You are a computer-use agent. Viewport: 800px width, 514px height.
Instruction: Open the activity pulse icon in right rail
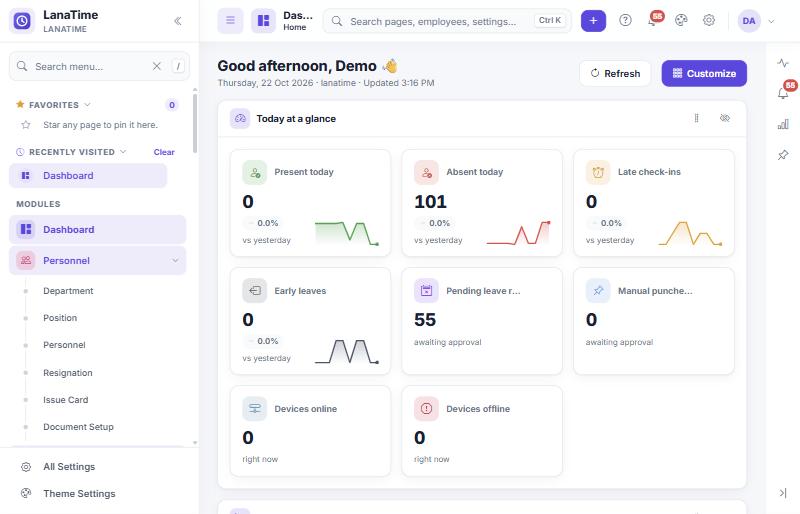(783, 63)
